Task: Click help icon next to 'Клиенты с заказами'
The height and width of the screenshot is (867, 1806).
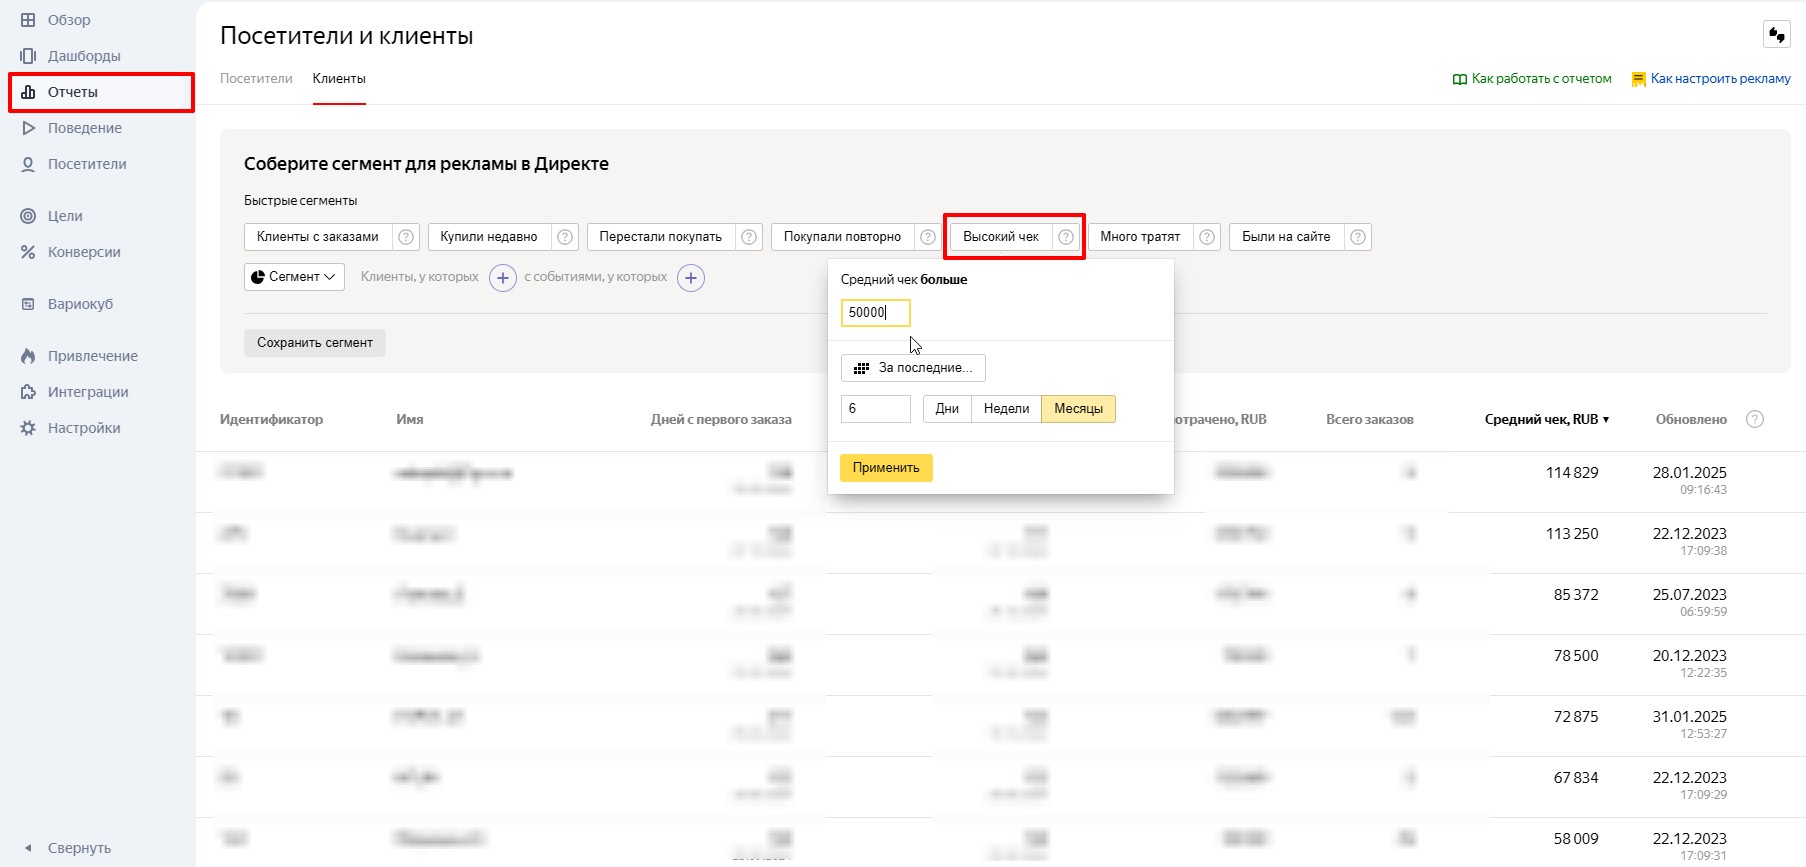Action: coord(406,237)
